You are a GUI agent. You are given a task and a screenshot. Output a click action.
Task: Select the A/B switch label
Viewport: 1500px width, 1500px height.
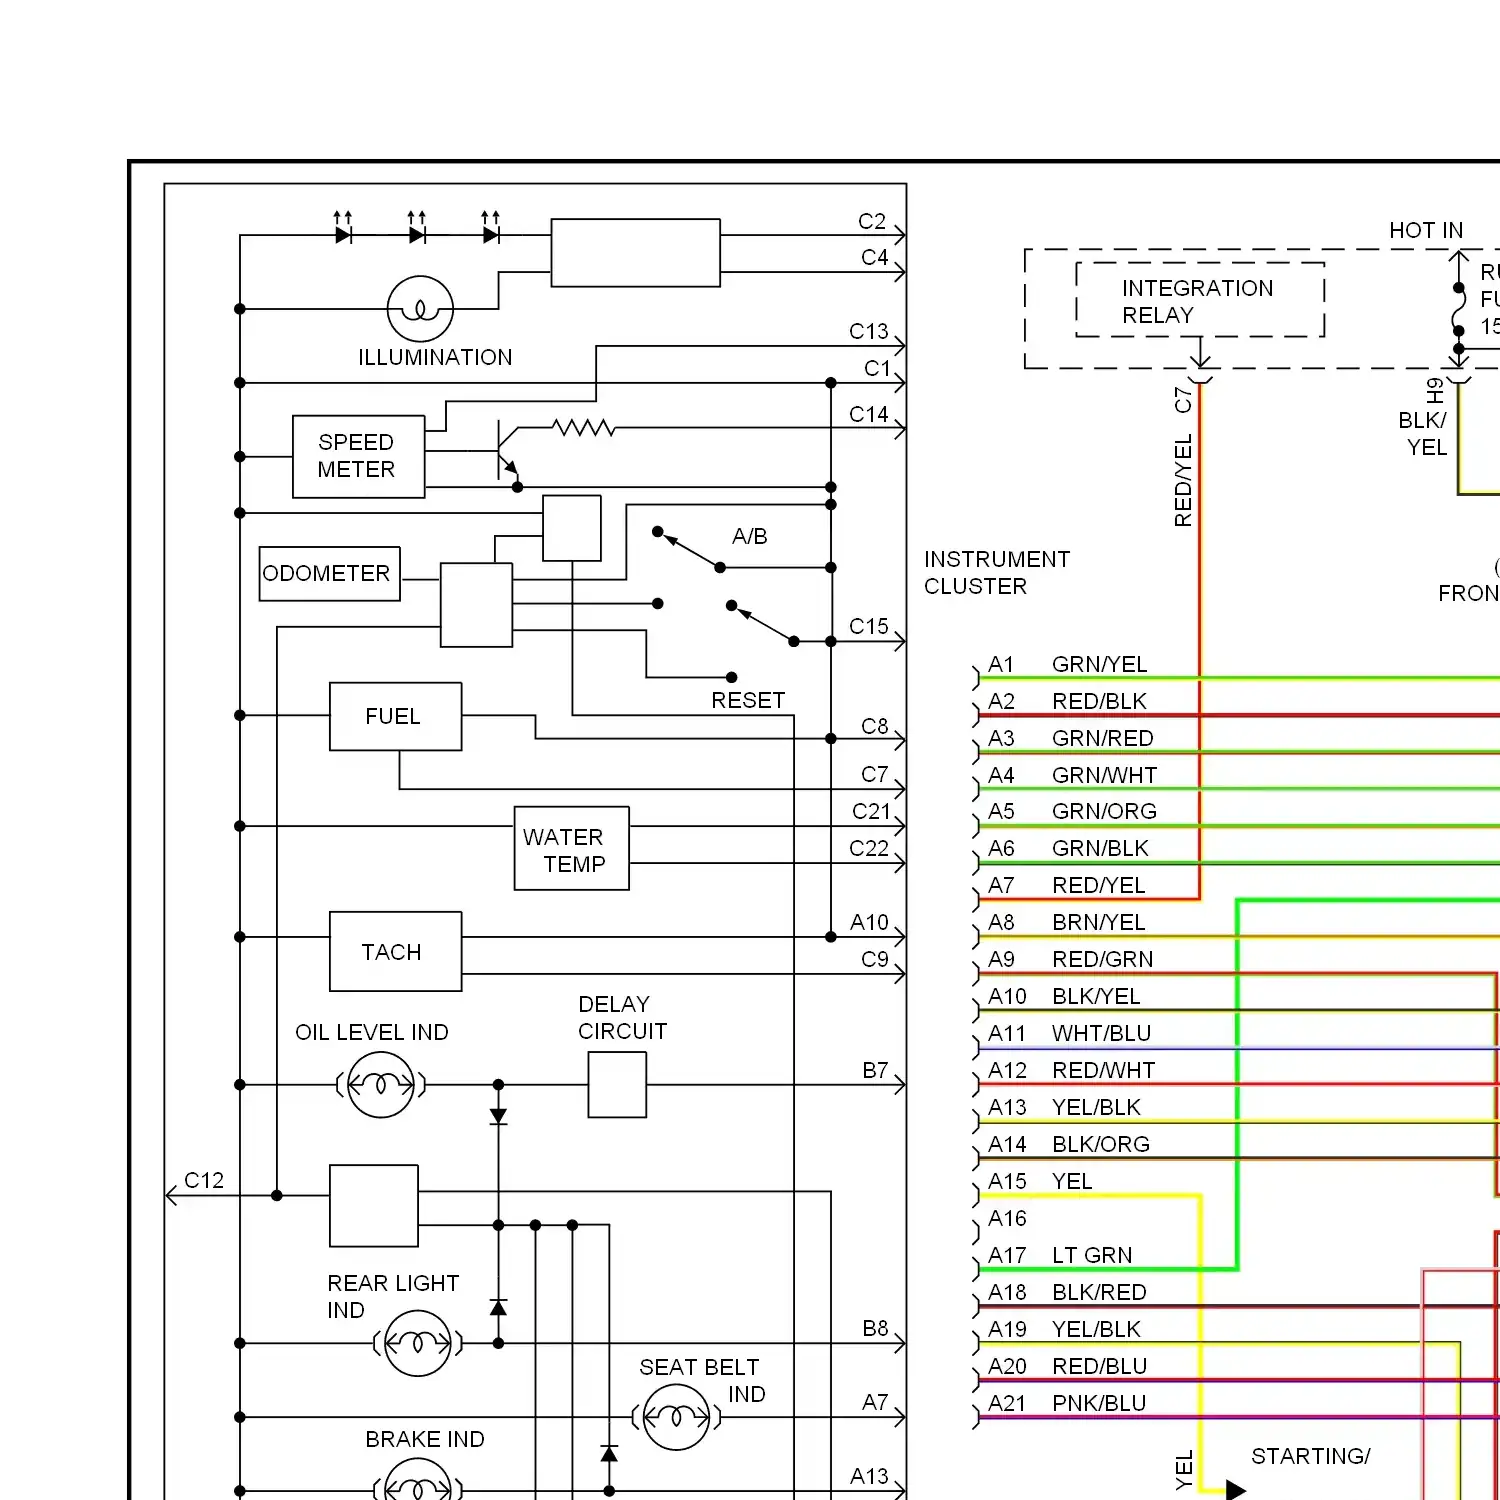click(749, 536)
